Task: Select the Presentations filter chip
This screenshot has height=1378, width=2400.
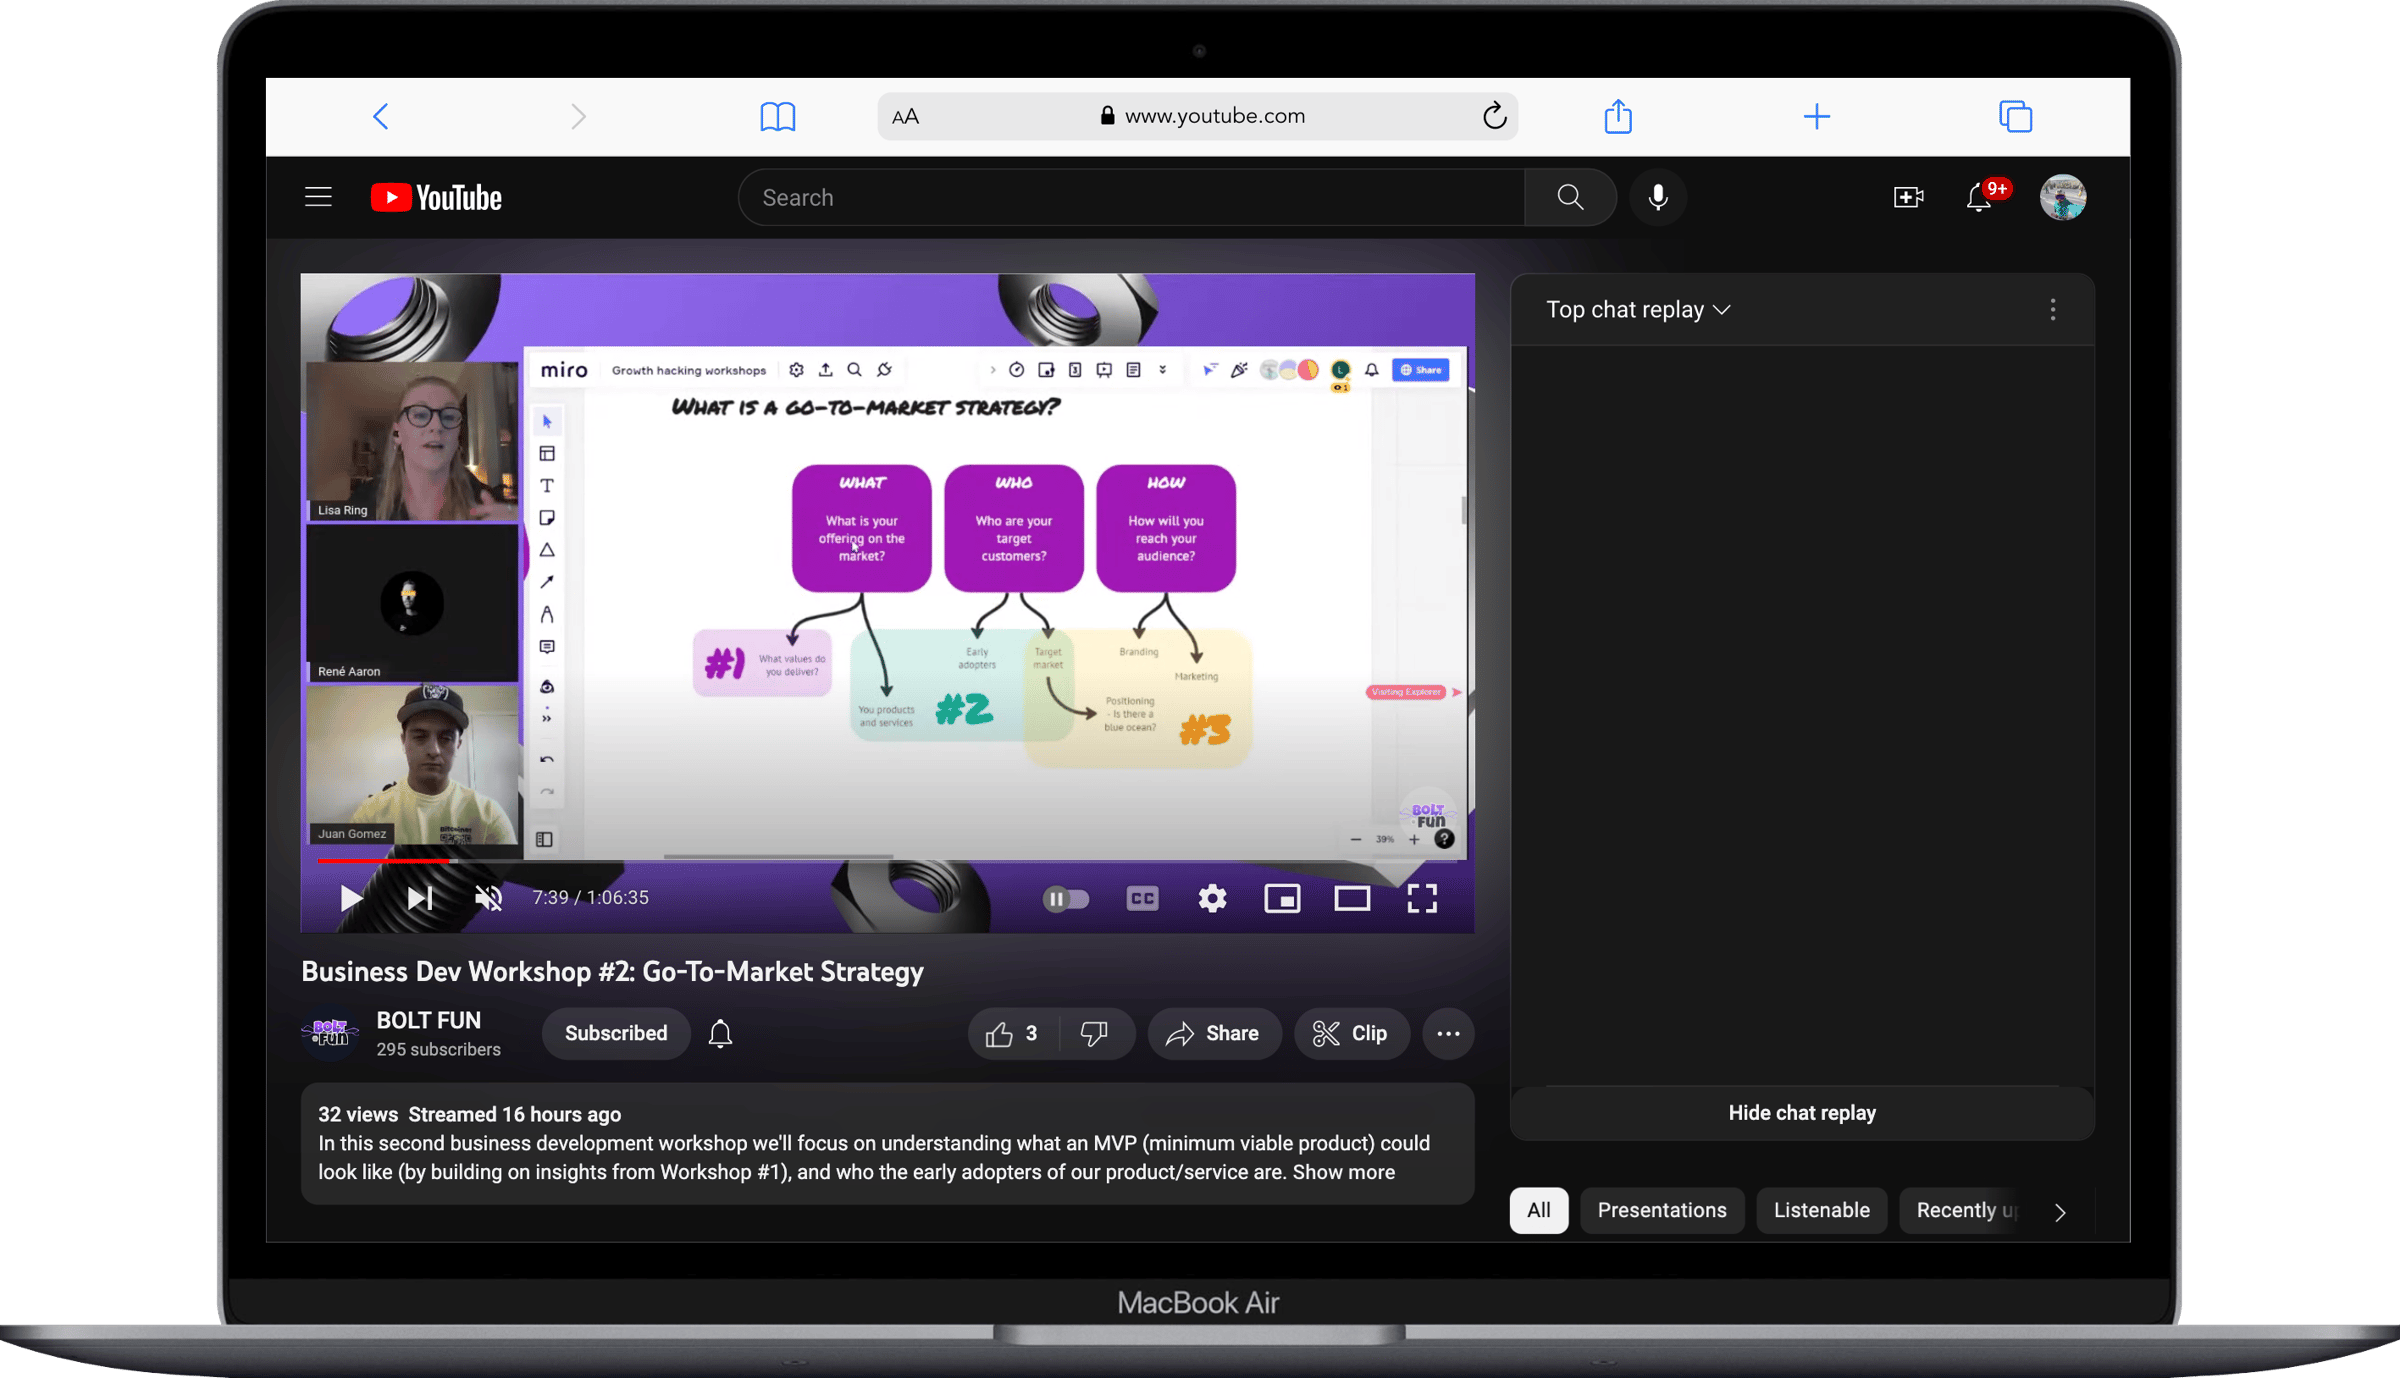Action: [1661, 1210]
